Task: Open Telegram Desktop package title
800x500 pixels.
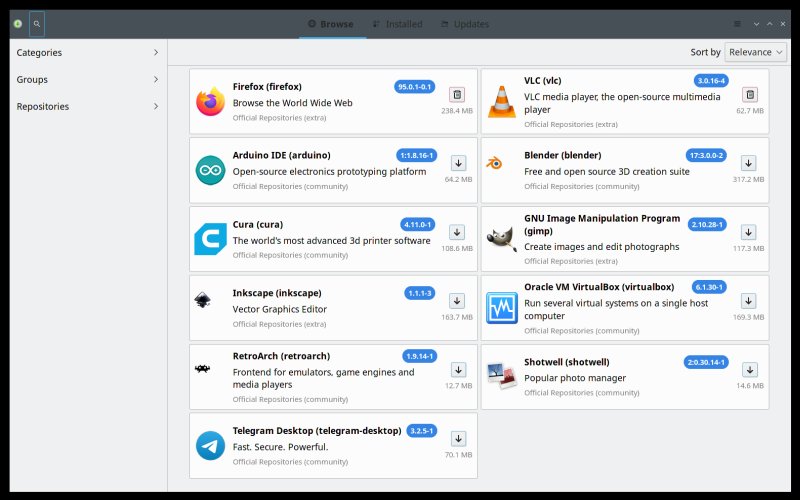Action: coord(317,431)
